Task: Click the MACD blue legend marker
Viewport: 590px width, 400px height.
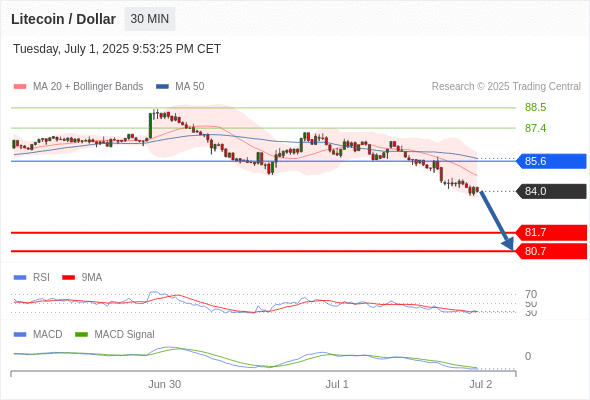Action: click(20, 334)
